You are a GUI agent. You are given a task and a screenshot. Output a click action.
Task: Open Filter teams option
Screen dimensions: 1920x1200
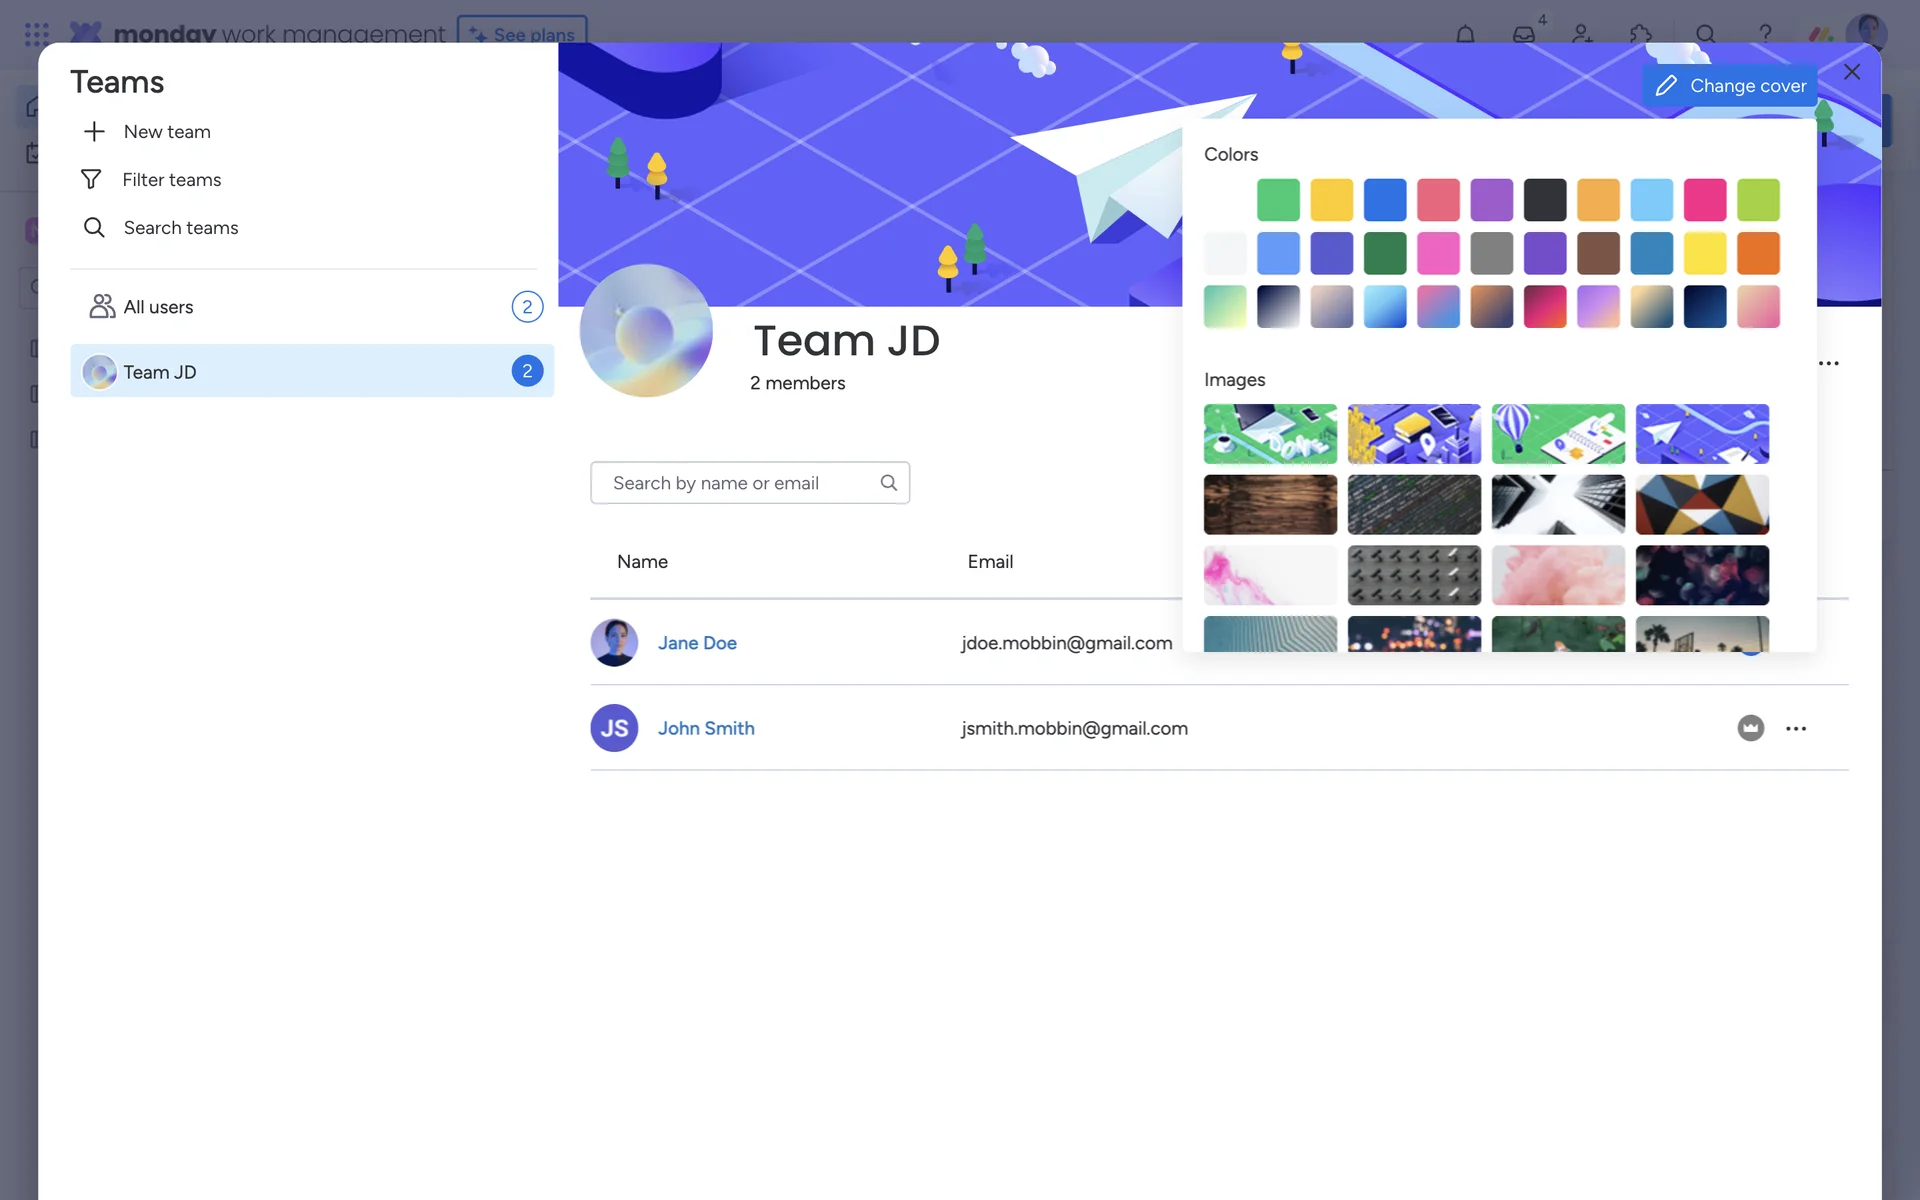click(x=171, y=180)
